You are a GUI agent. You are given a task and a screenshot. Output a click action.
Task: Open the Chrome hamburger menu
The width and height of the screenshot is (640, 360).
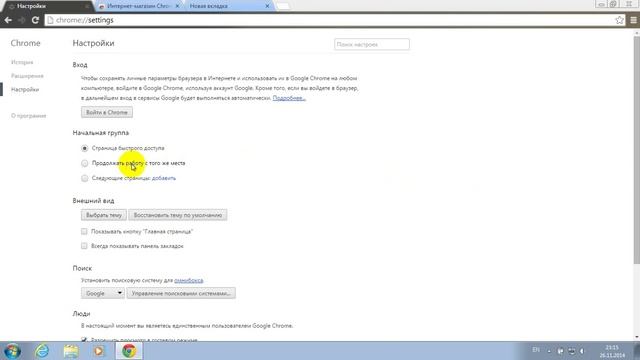633,20
